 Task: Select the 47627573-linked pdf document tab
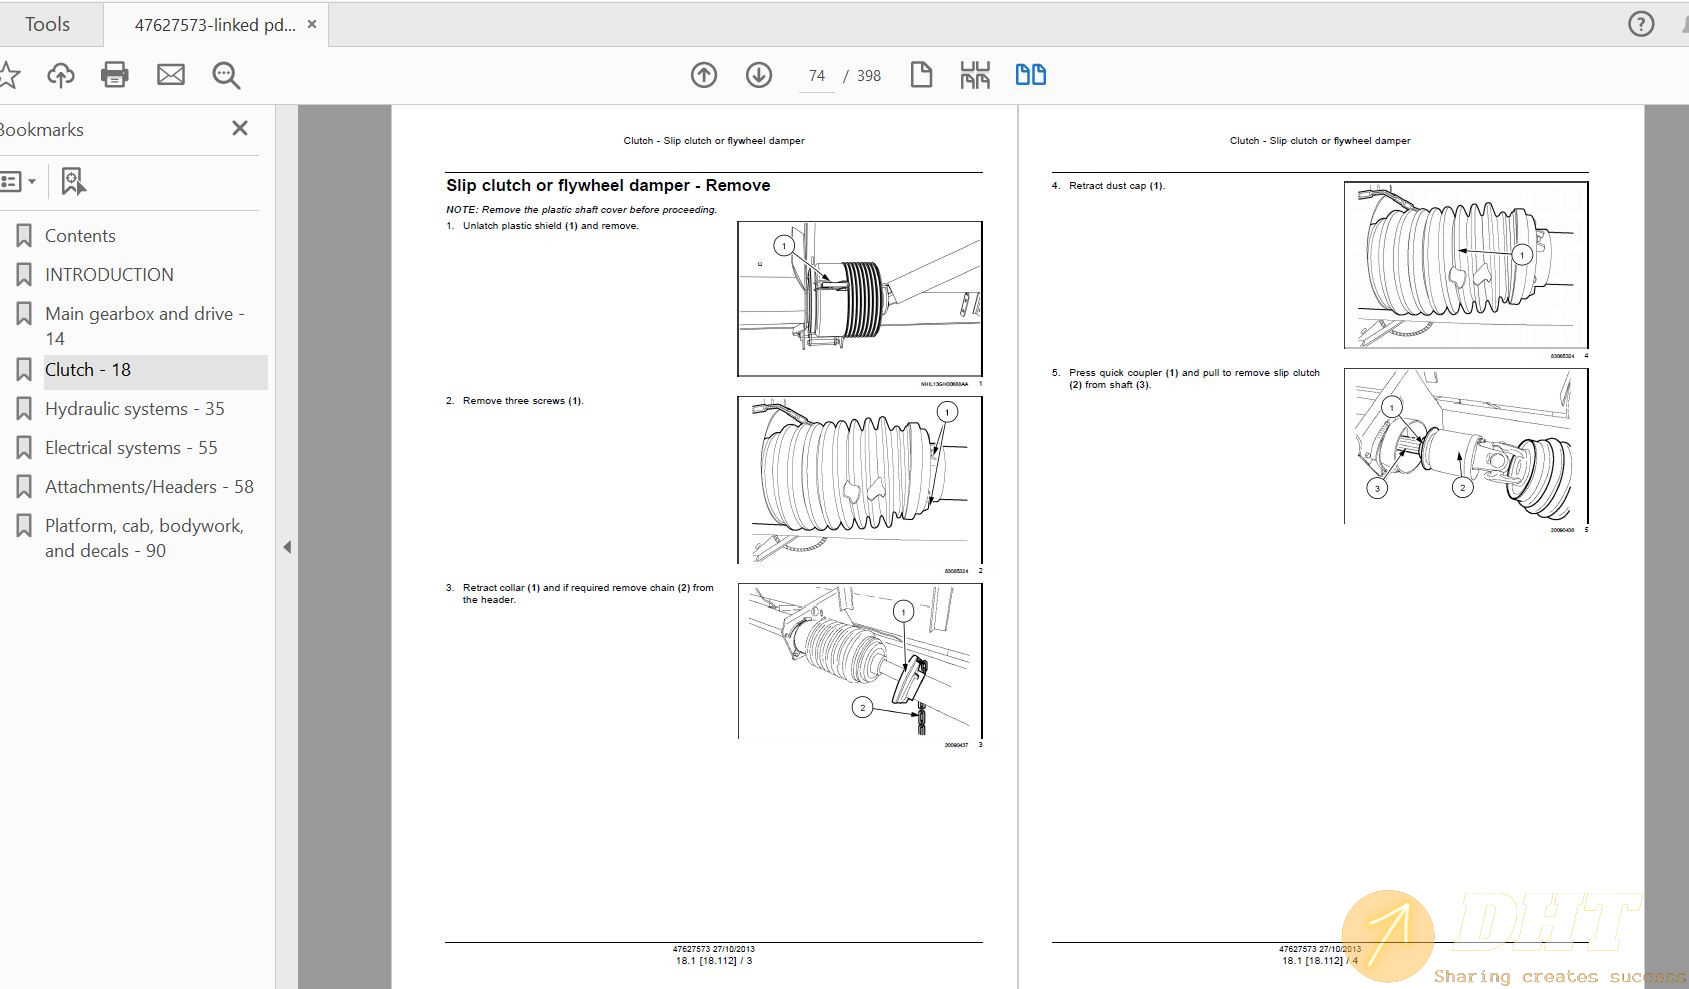[x=215, y=25]
